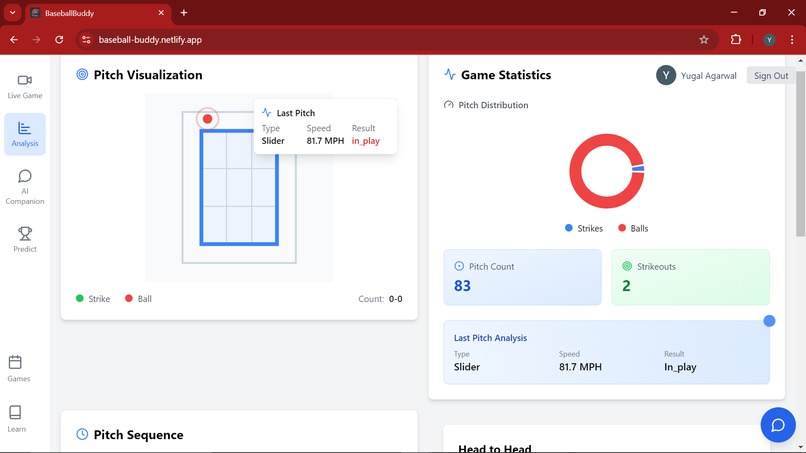Open the Learn book icon
The width and height of the screenshot is (806, 453).
coord(15,412)
